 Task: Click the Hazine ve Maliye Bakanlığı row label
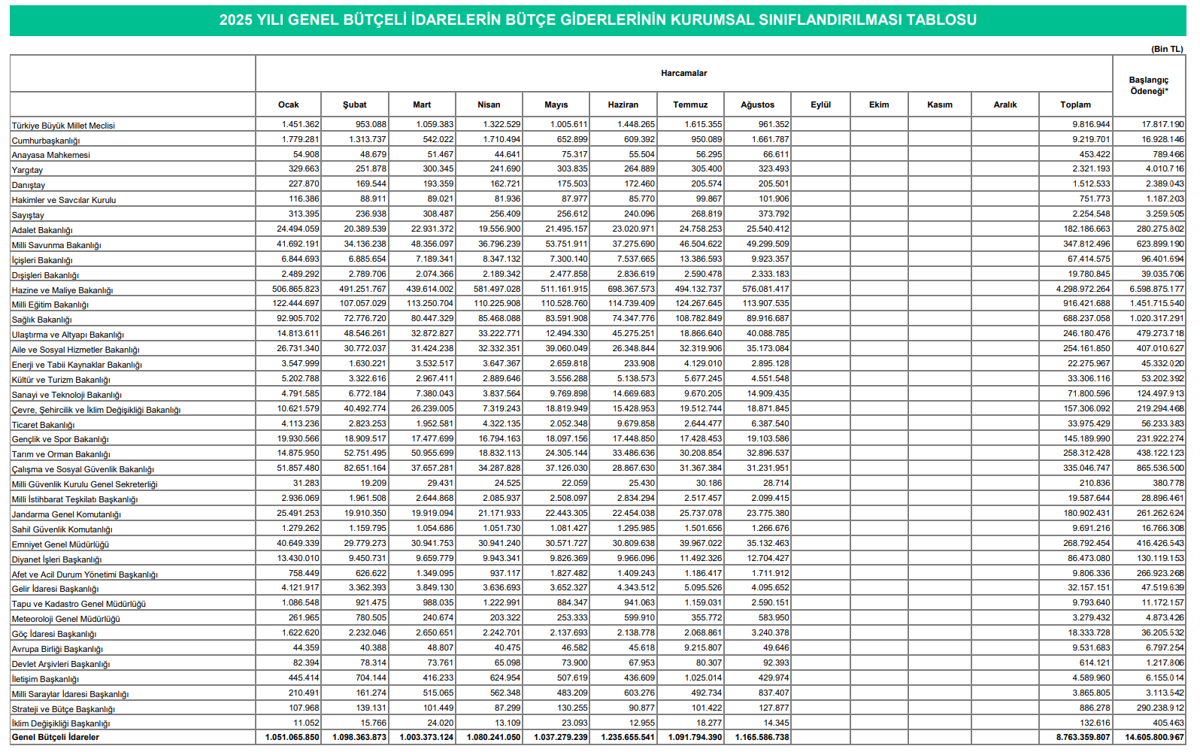click(62, 290)
